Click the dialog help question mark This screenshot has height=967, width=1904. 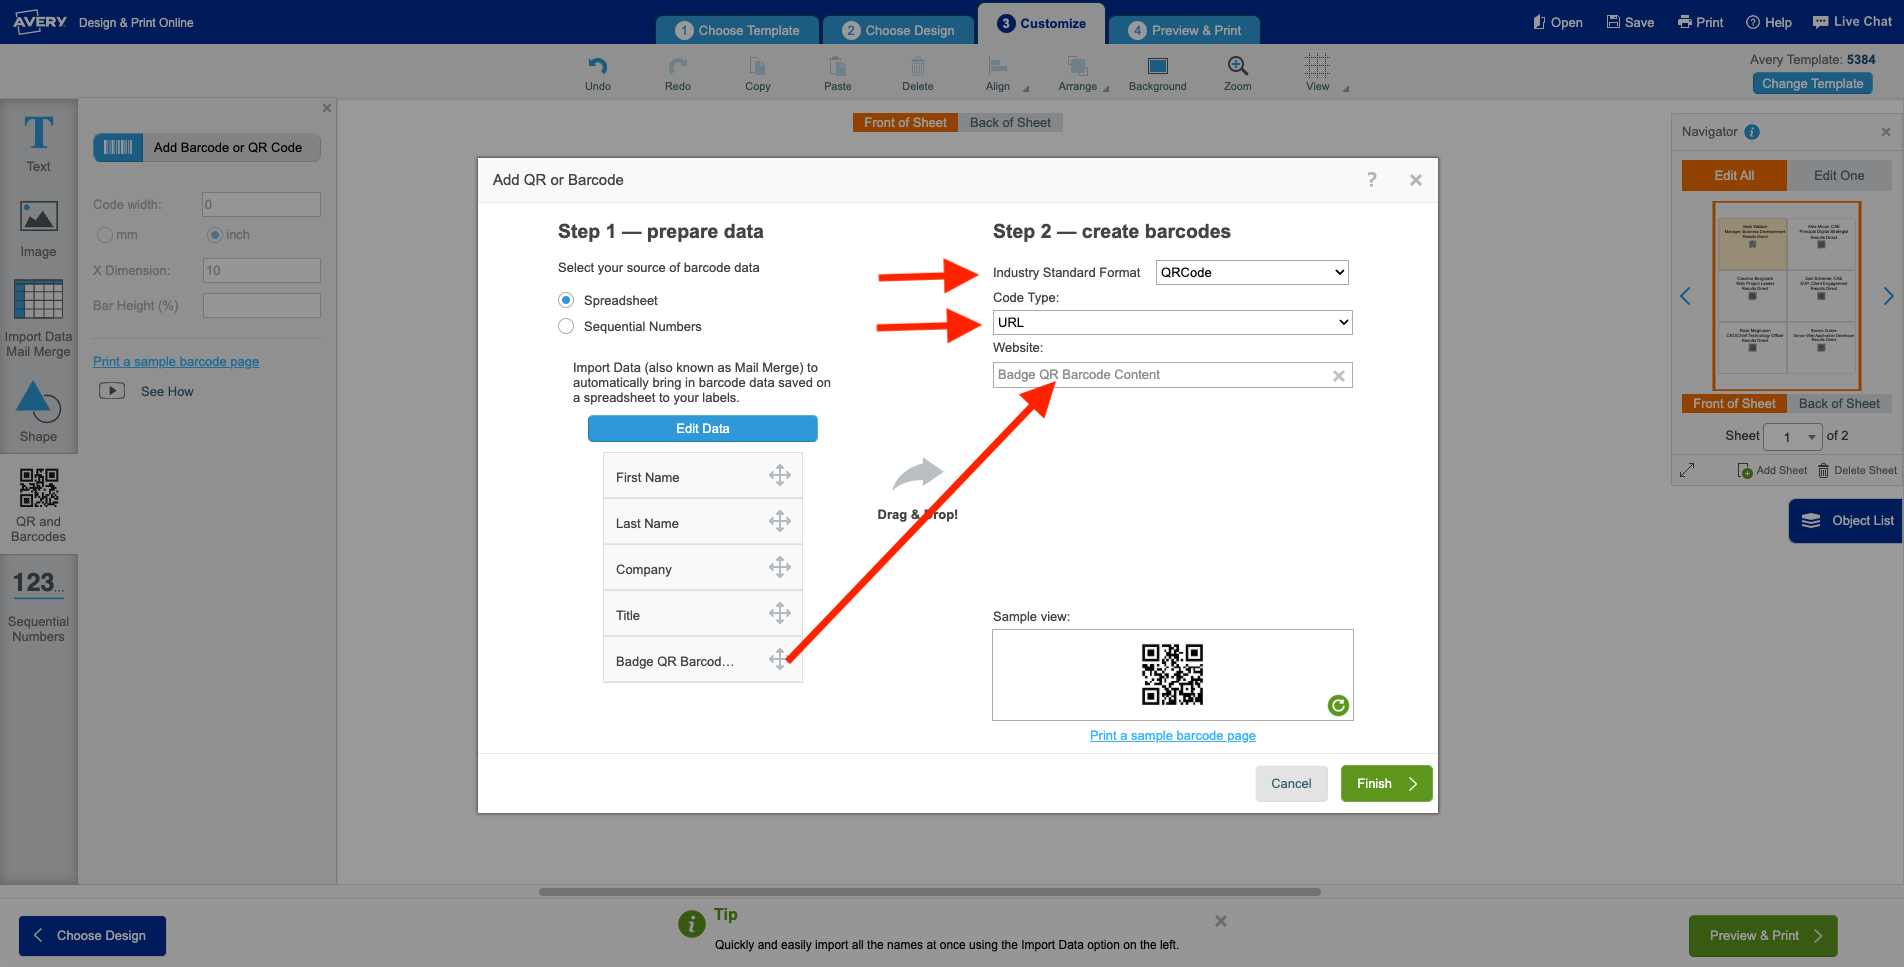[1372, 179]
